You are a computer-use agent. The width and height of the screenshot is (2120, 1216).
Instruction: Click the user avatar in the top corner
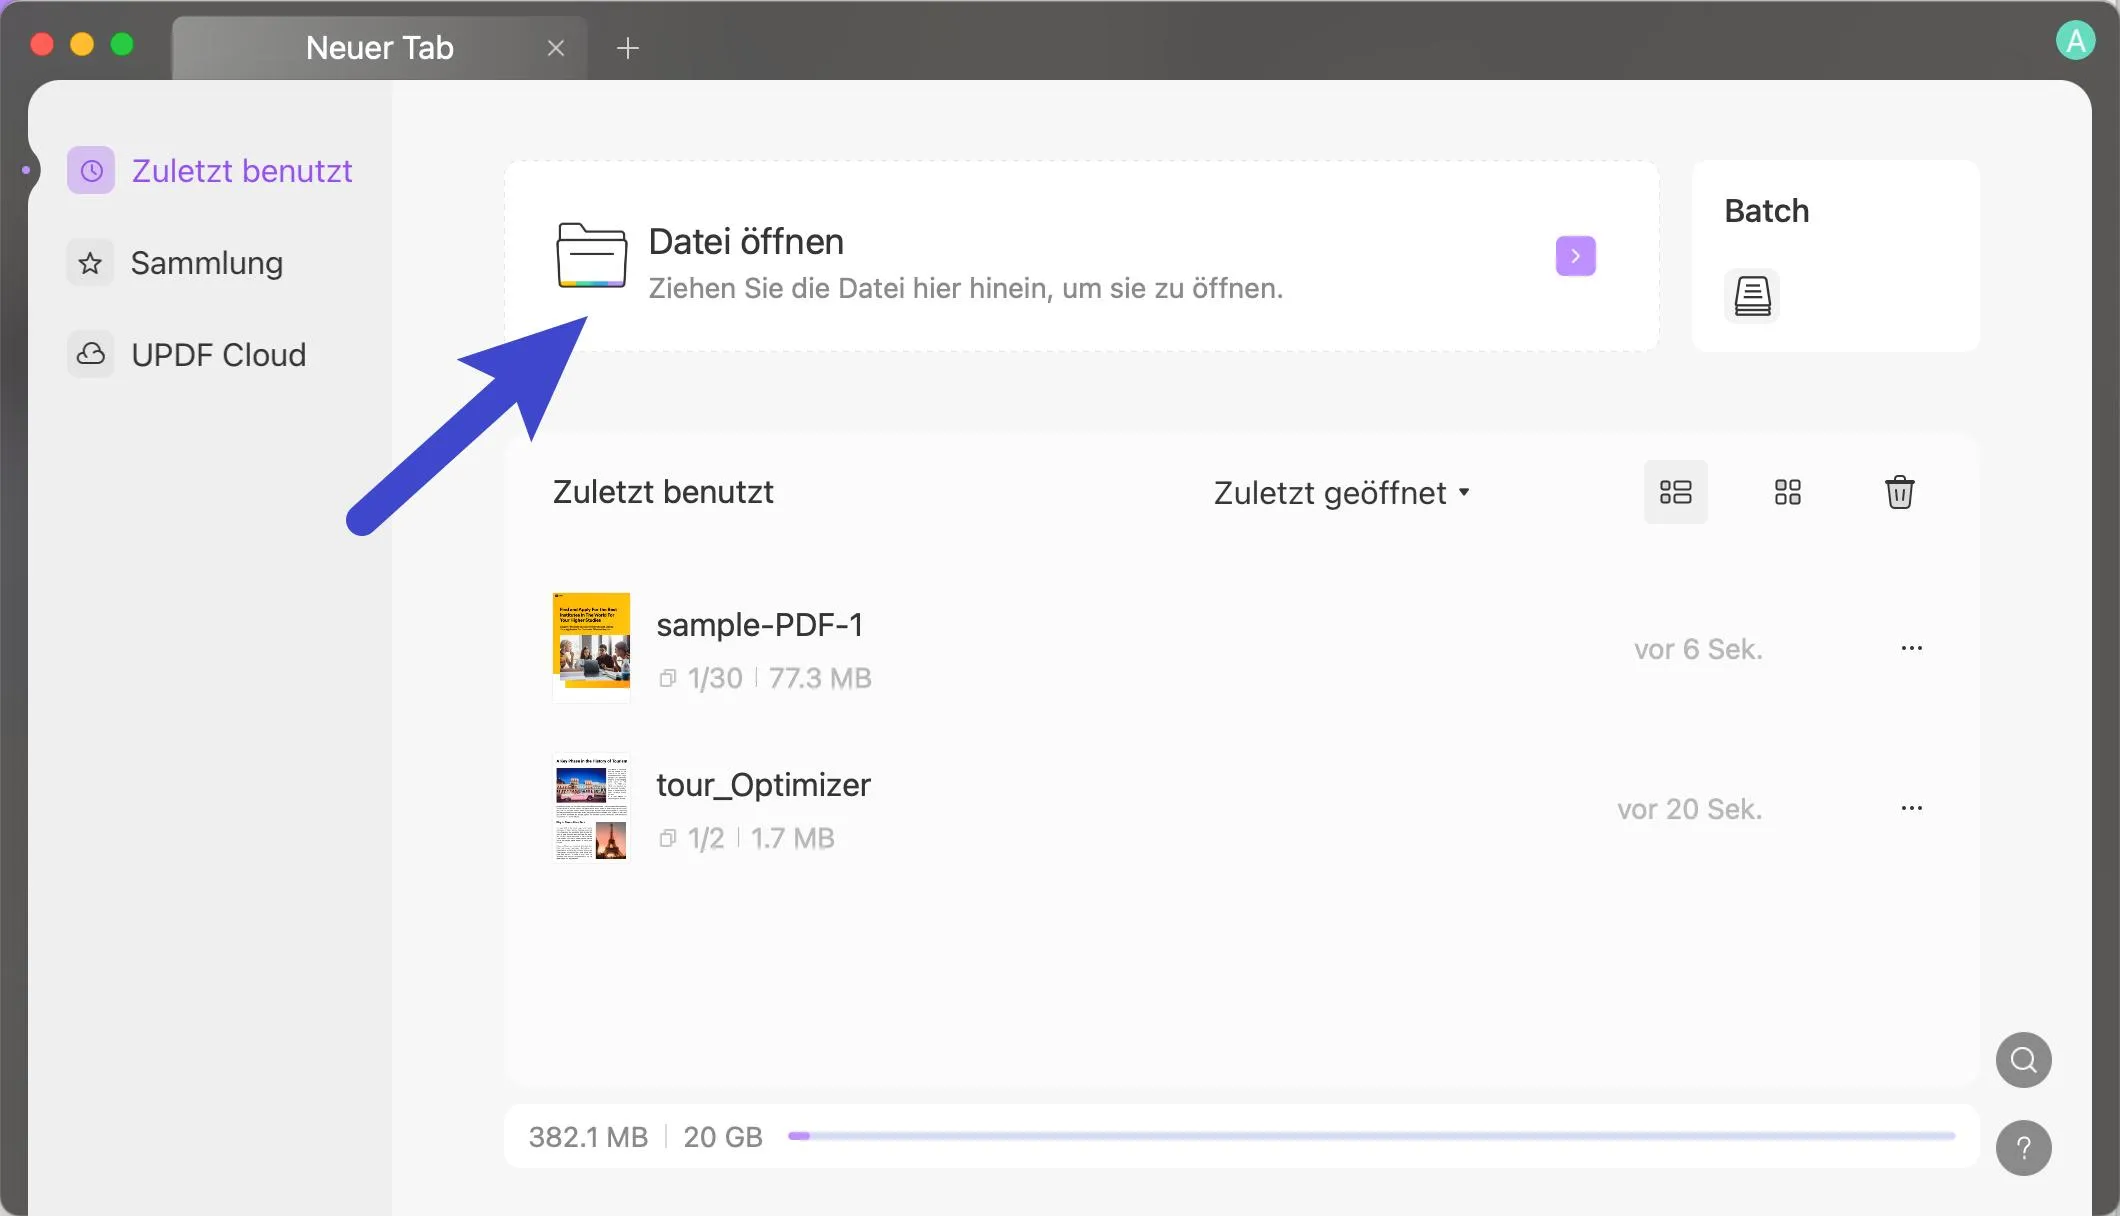pos(2077,40)
